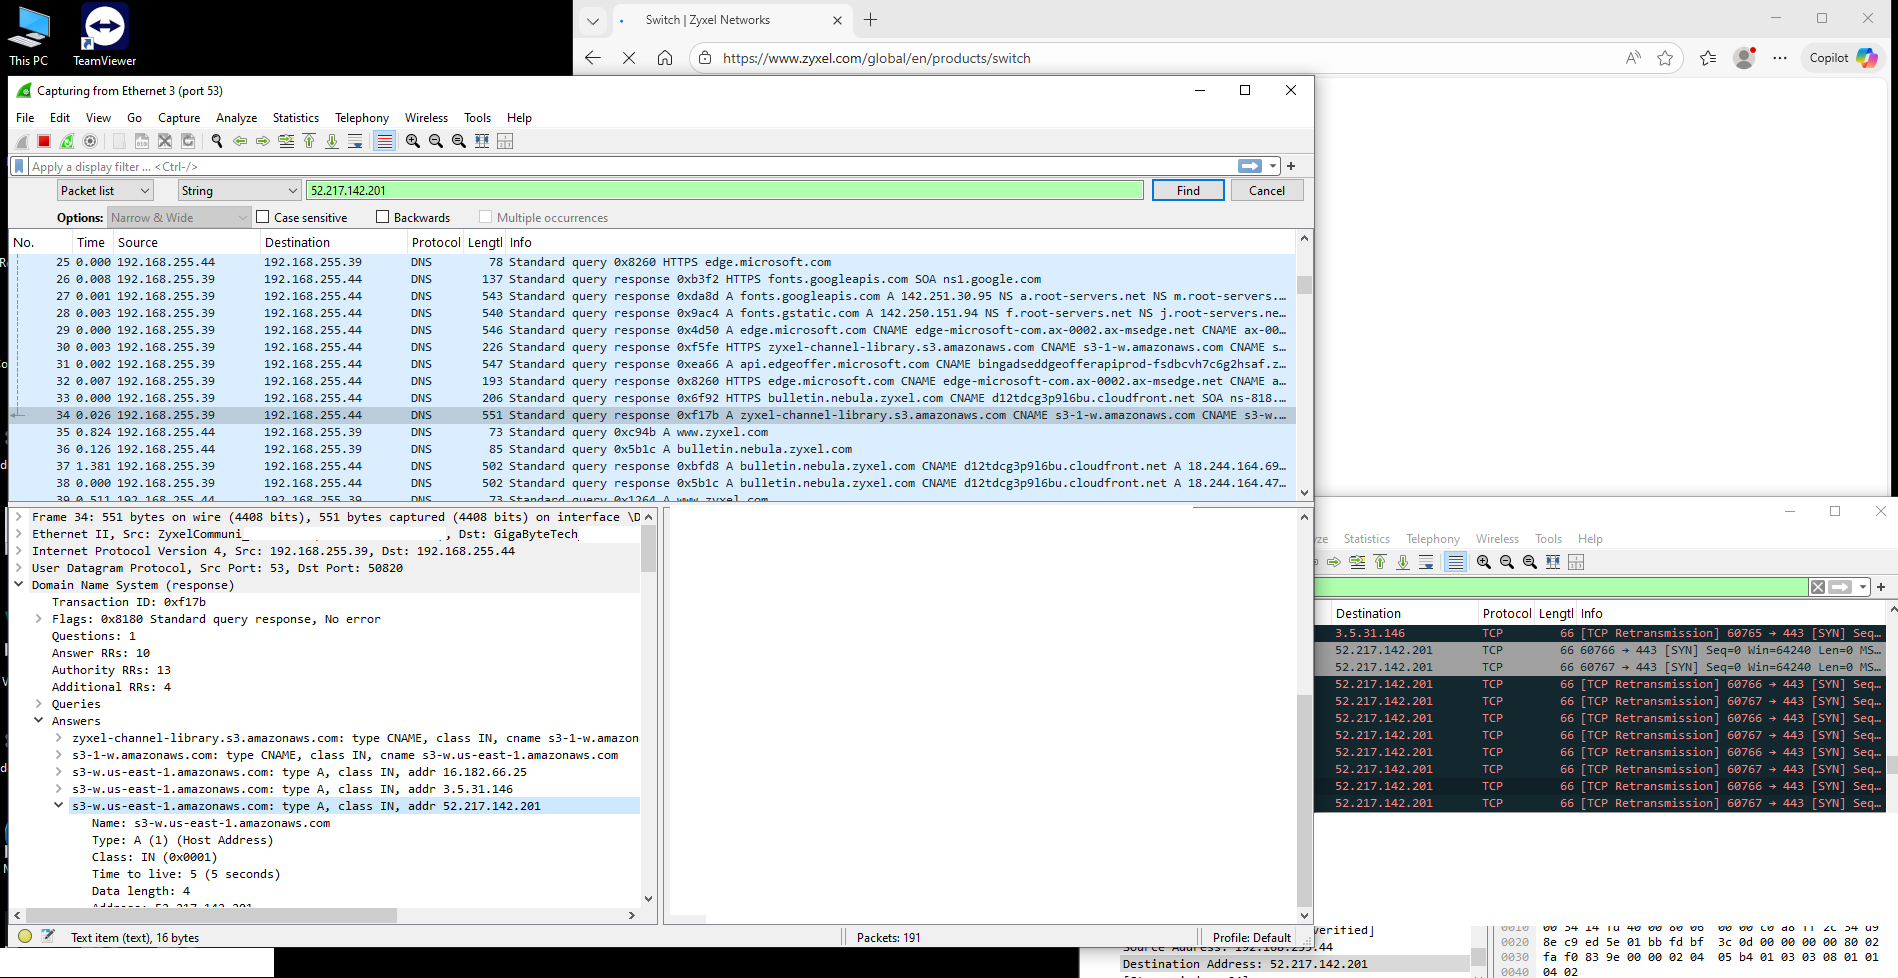Click Cancel to close the search bar
Image resolution: width=1898 pixels, height=978 pixels.
[x=1266, y=190]
